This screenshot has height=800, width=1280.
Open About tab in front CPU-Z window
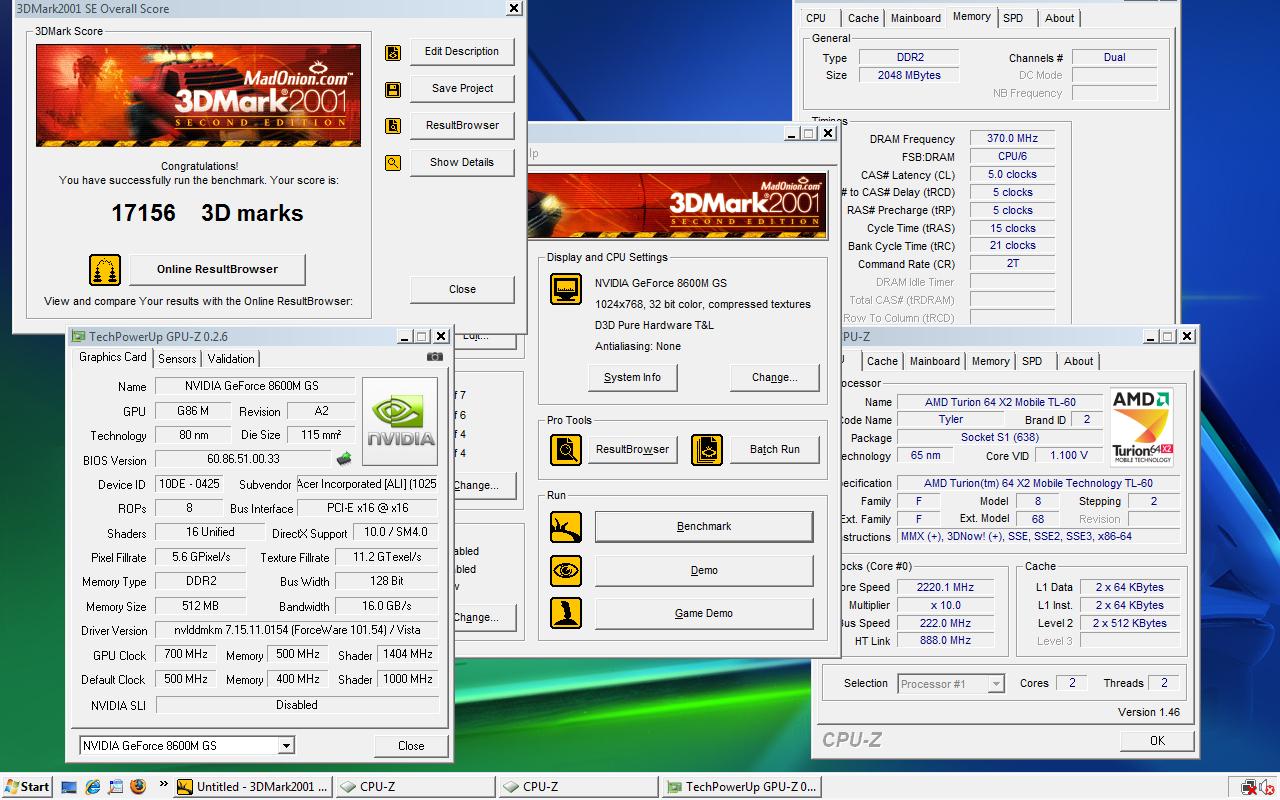coord(1078,362)
